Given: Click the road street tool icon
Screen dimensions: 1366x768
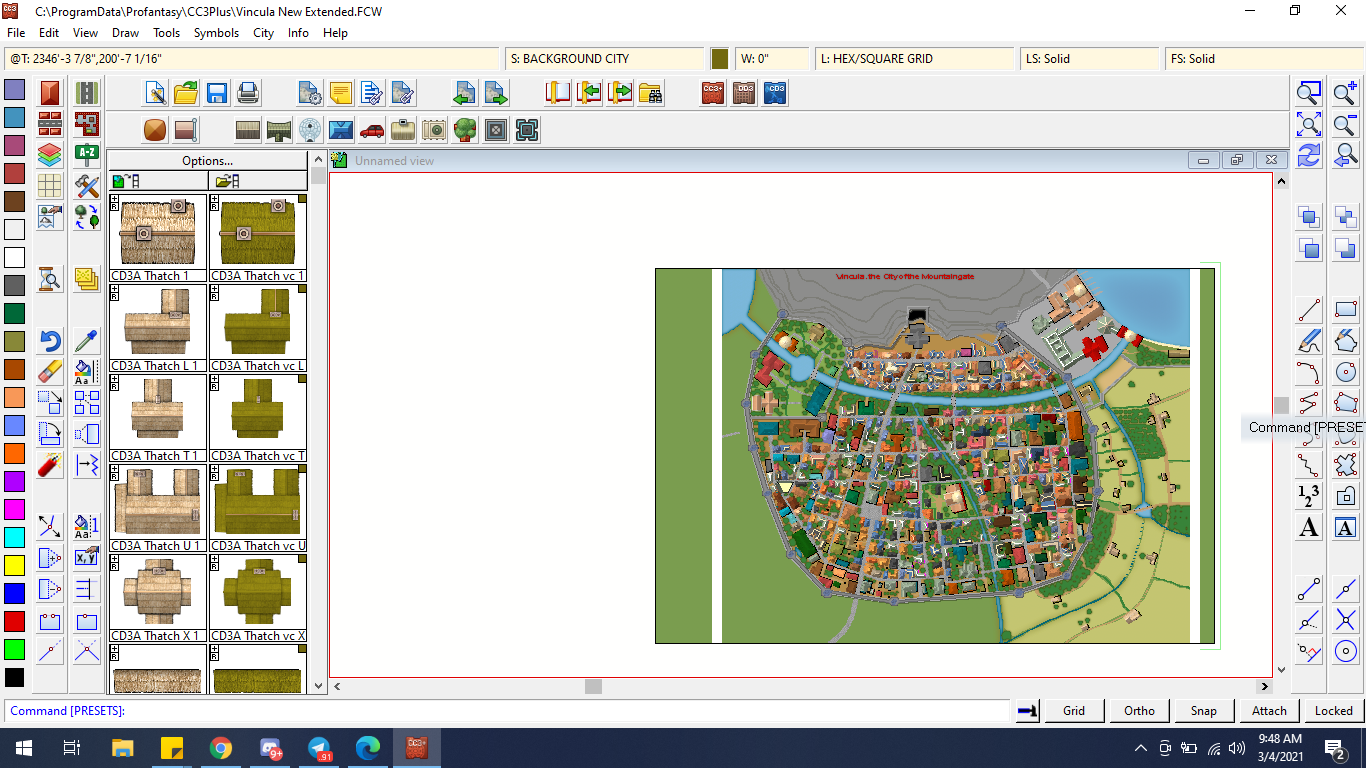Looking at the screenshot, I should (x=87, y=93).
